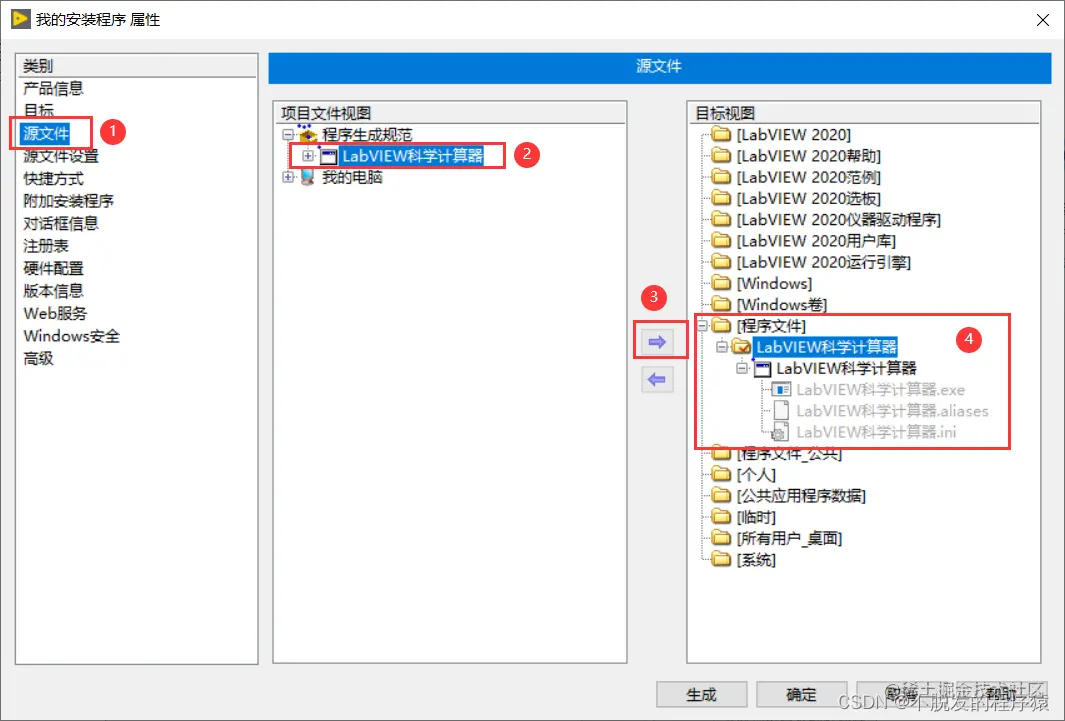Click 程序生成规范 build specifications icon

308,134
